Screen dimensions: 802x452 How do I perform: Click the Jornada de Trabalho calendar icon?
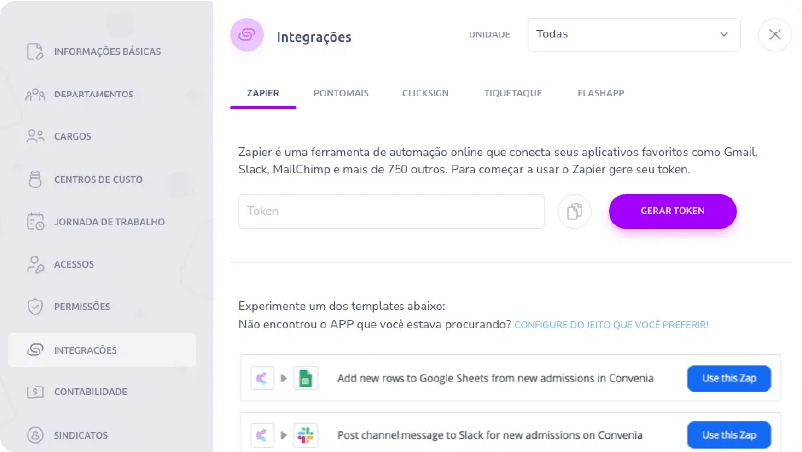[x=35, y=222]
